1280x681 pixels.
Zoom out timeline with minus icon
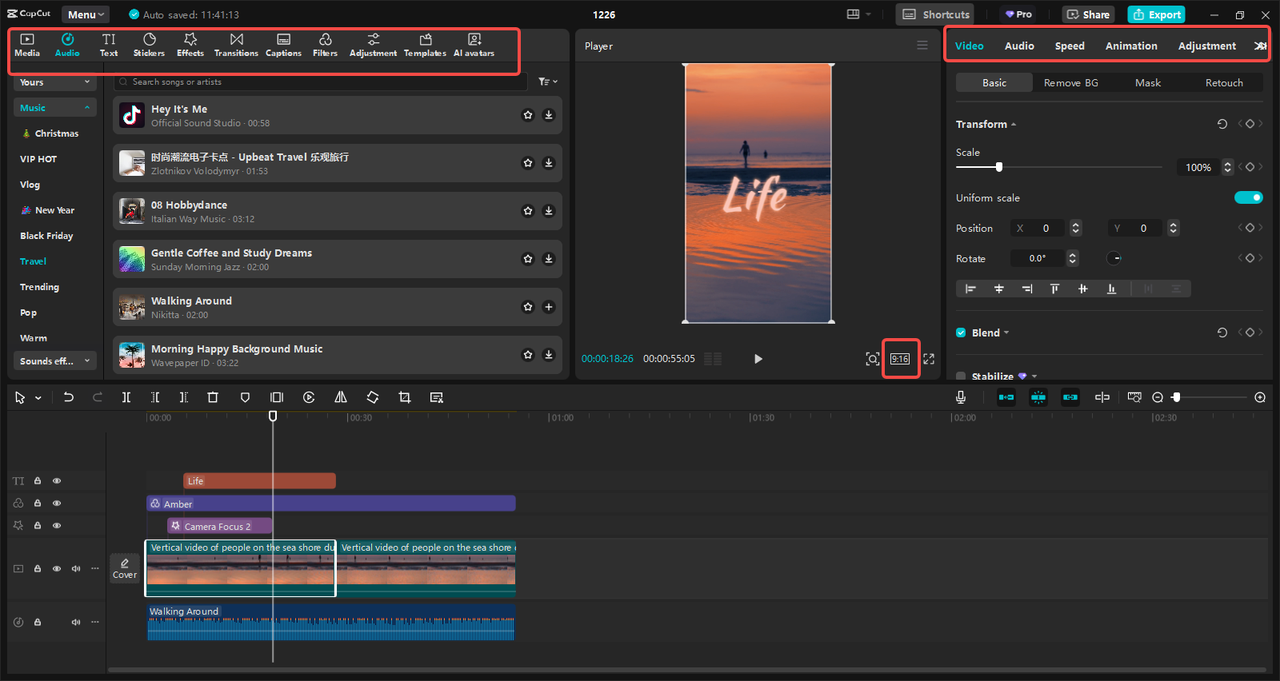[x=1158, y=397]
